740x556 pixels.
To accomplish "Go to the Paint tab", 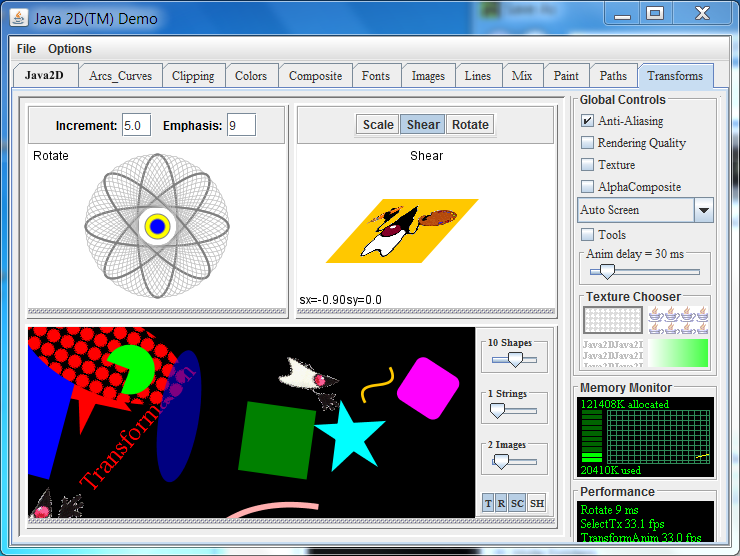I will pyautogui.click(x=566, y=76).
